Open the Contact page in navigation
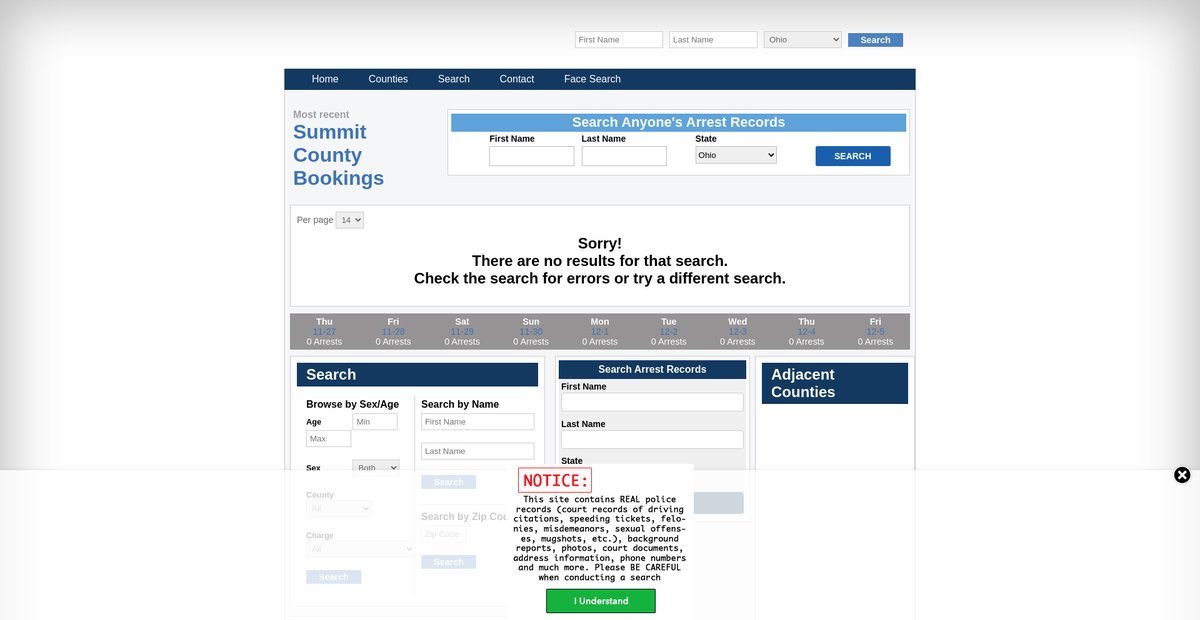 click(517, 79)
